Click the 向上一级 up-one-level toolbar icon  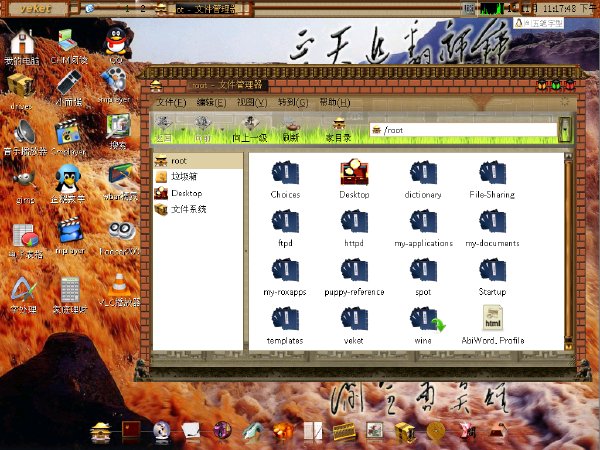point(250,129)
